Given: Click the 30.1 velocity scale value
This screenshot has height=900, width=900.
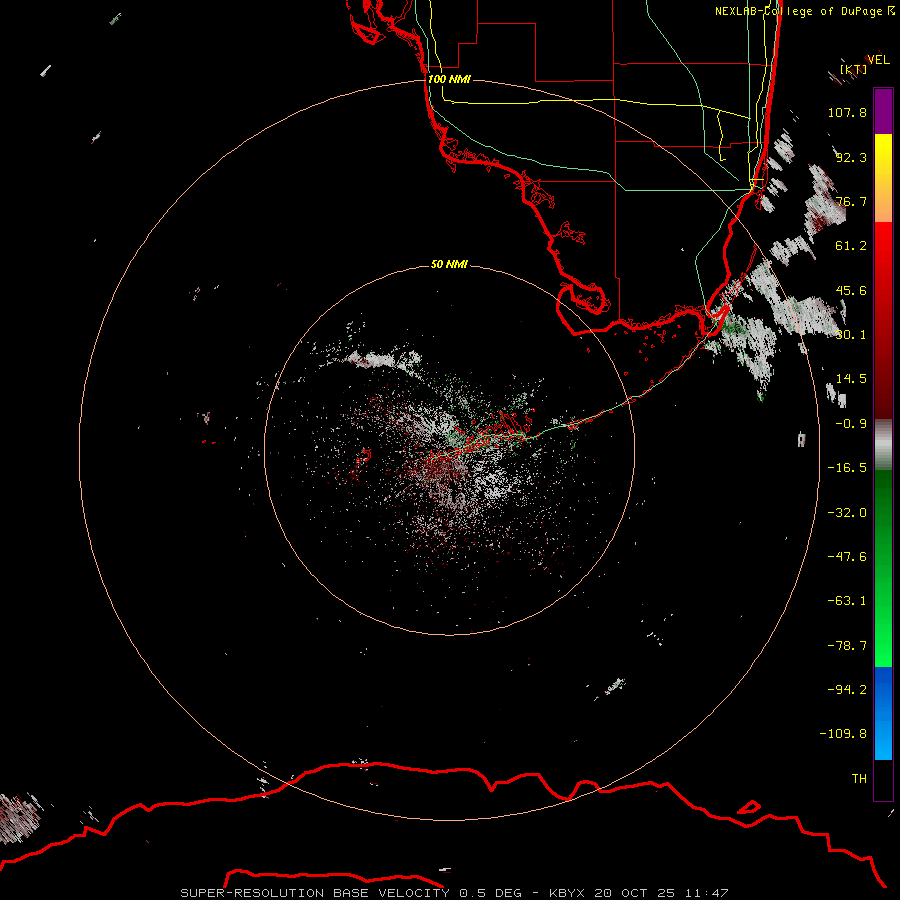Looking at the screenshot, I should coord(851,335).
